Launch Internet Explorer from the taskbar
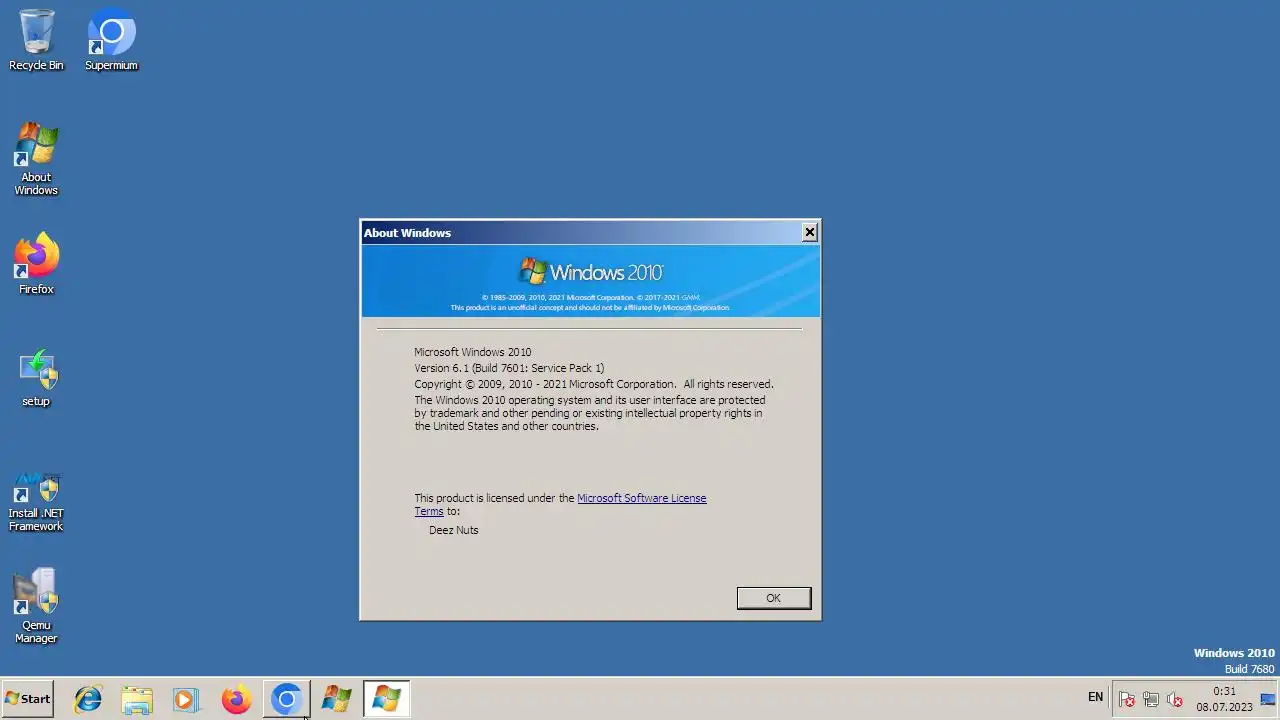 (x=88, y=699)
